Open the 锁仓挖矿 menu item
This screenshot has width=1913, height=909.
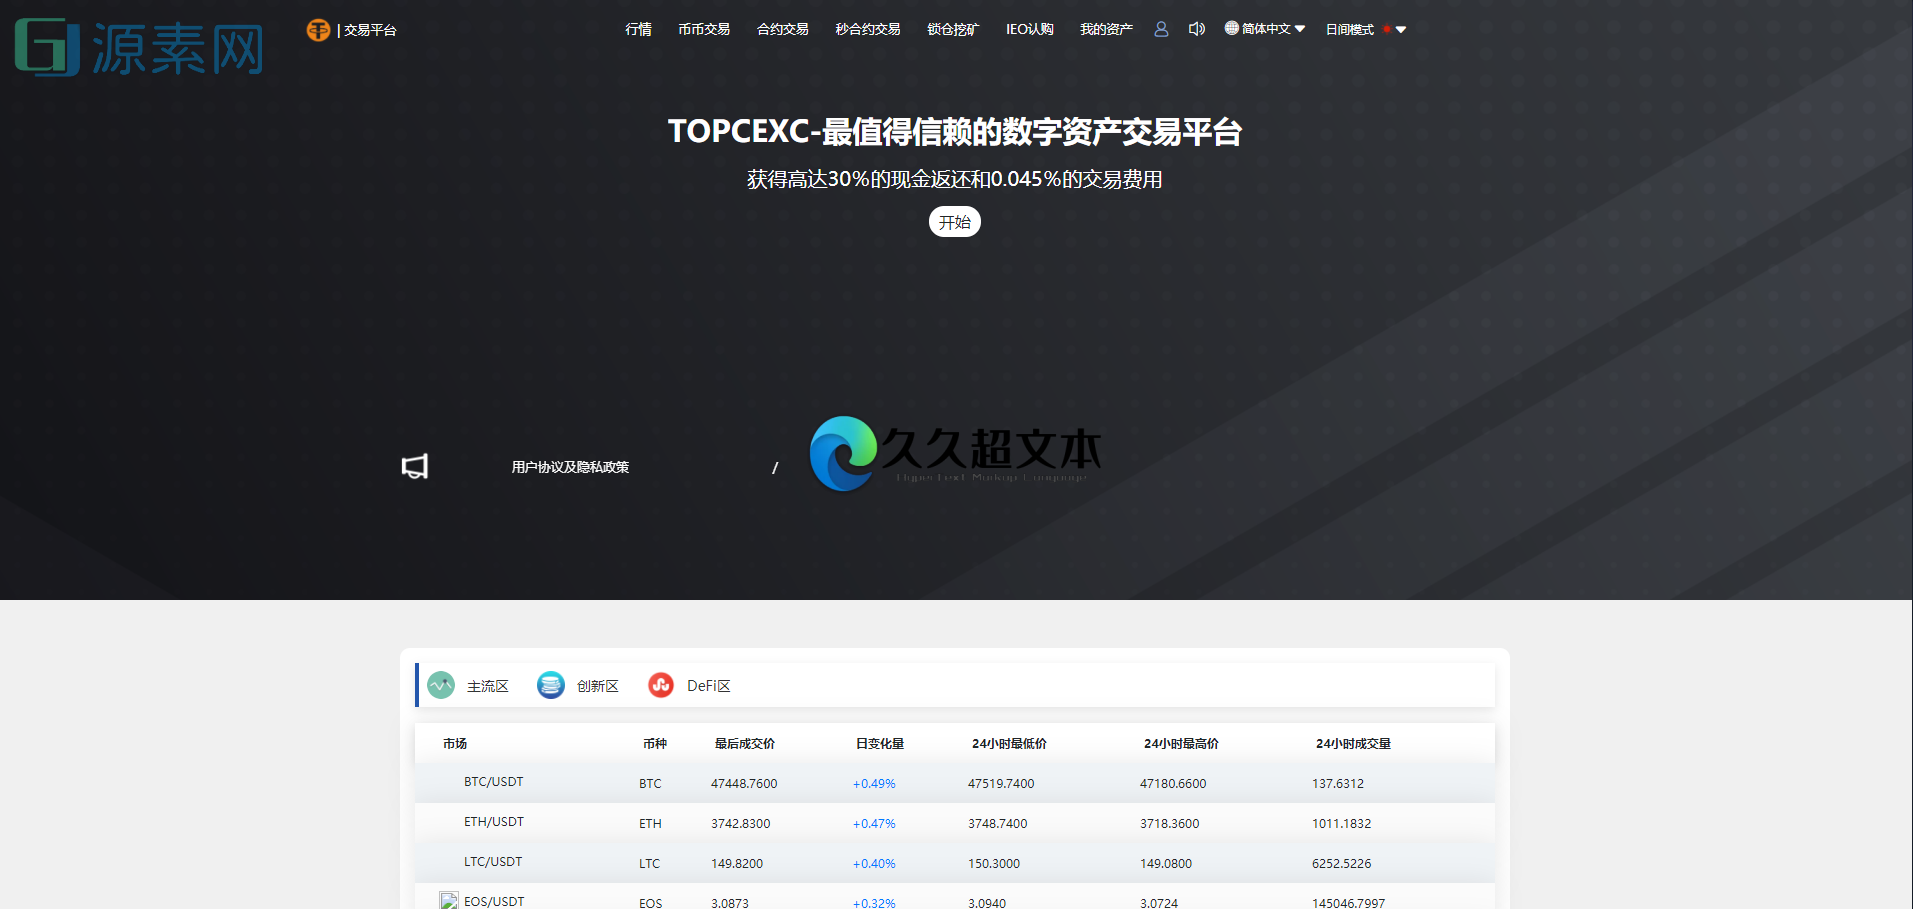(x=952, y=29)
